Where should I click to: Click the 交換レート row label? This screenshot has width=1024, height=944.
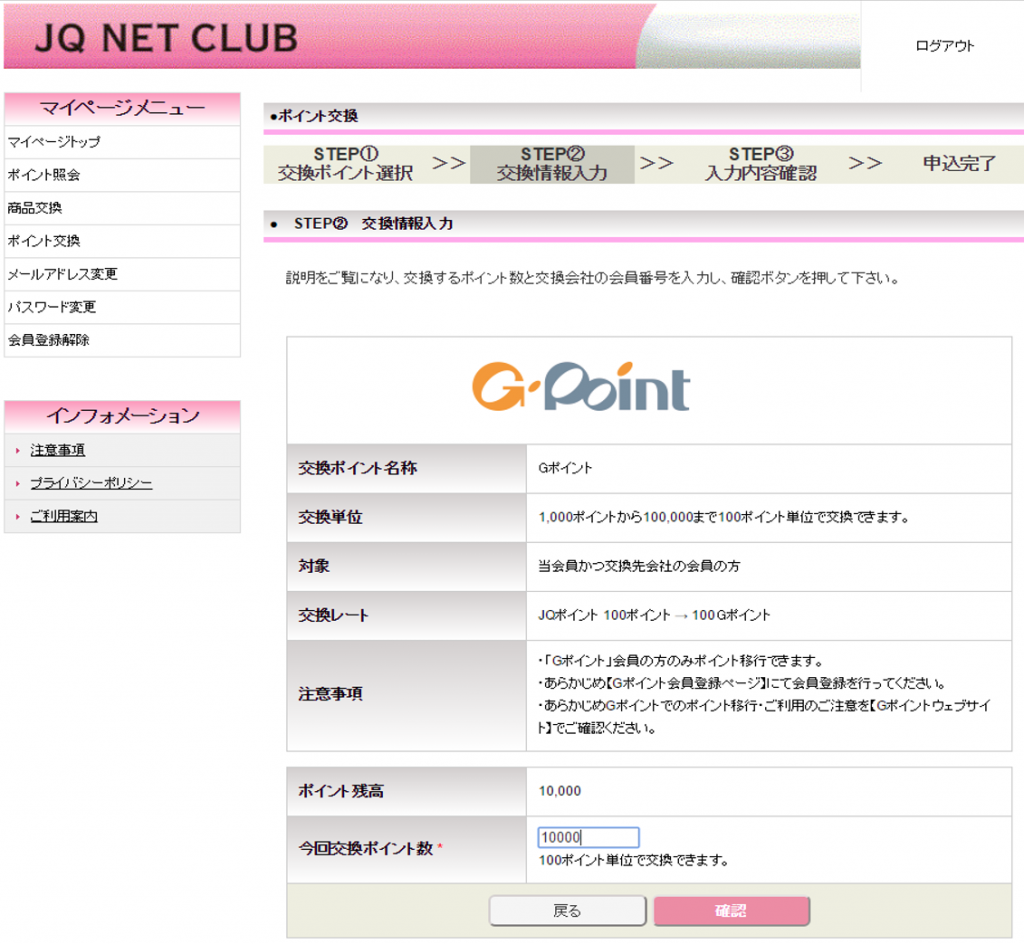[333, 615]
